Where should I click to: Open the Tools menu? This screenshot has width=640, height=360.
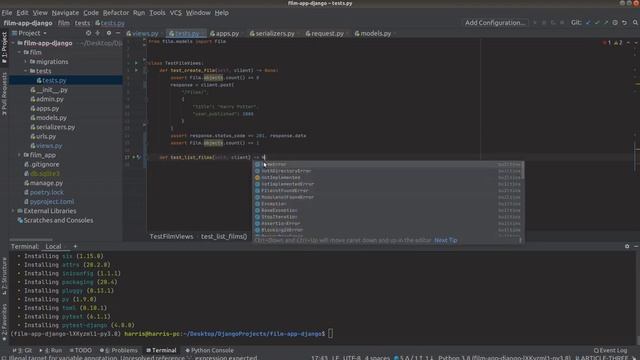(157, 13)
